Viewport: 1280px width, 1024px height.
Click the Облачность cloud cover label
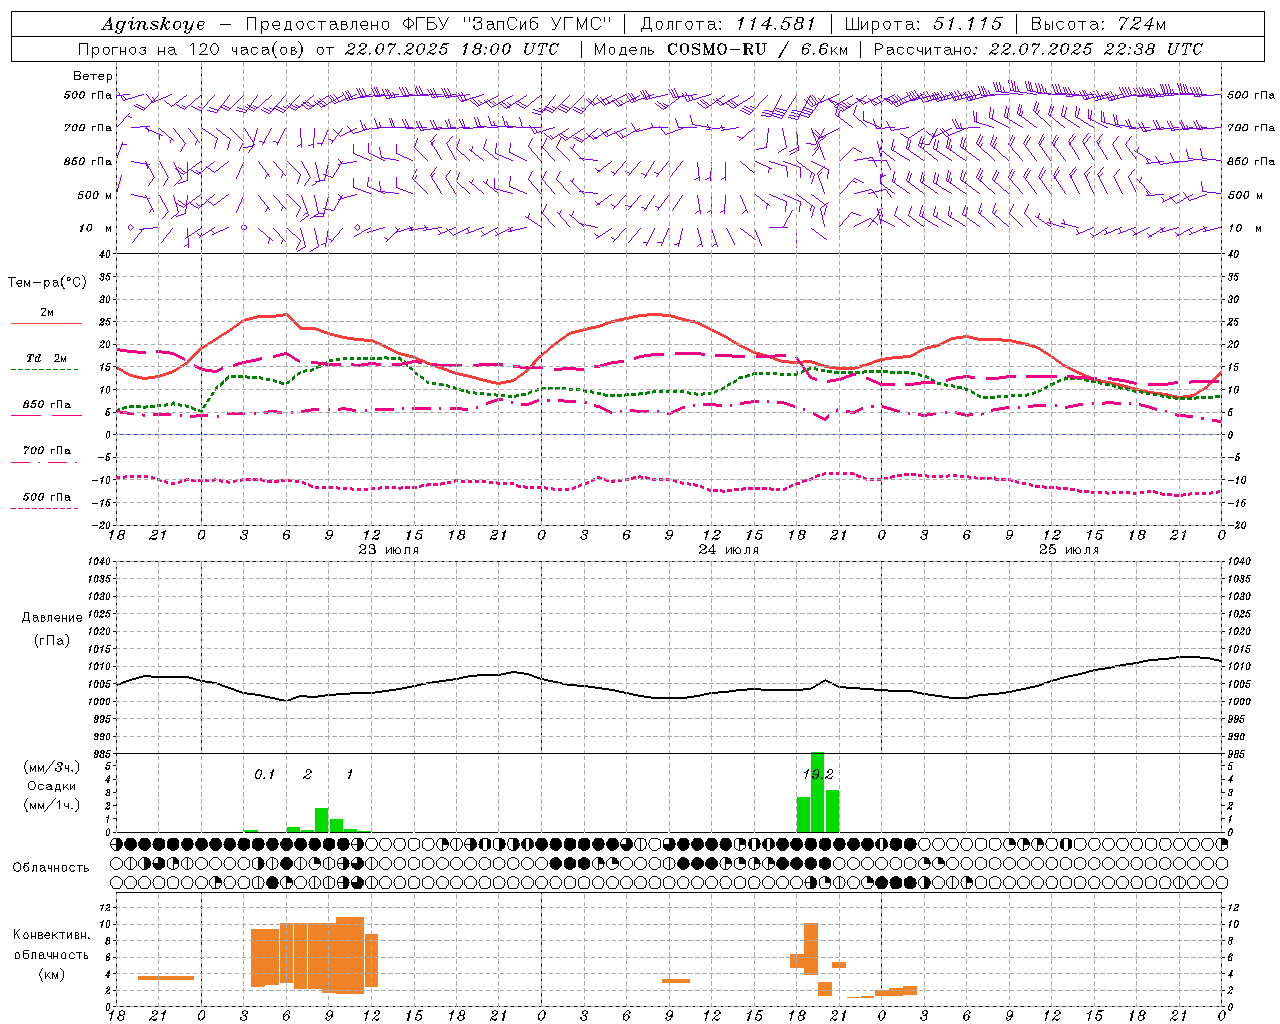tap(51, 867)
